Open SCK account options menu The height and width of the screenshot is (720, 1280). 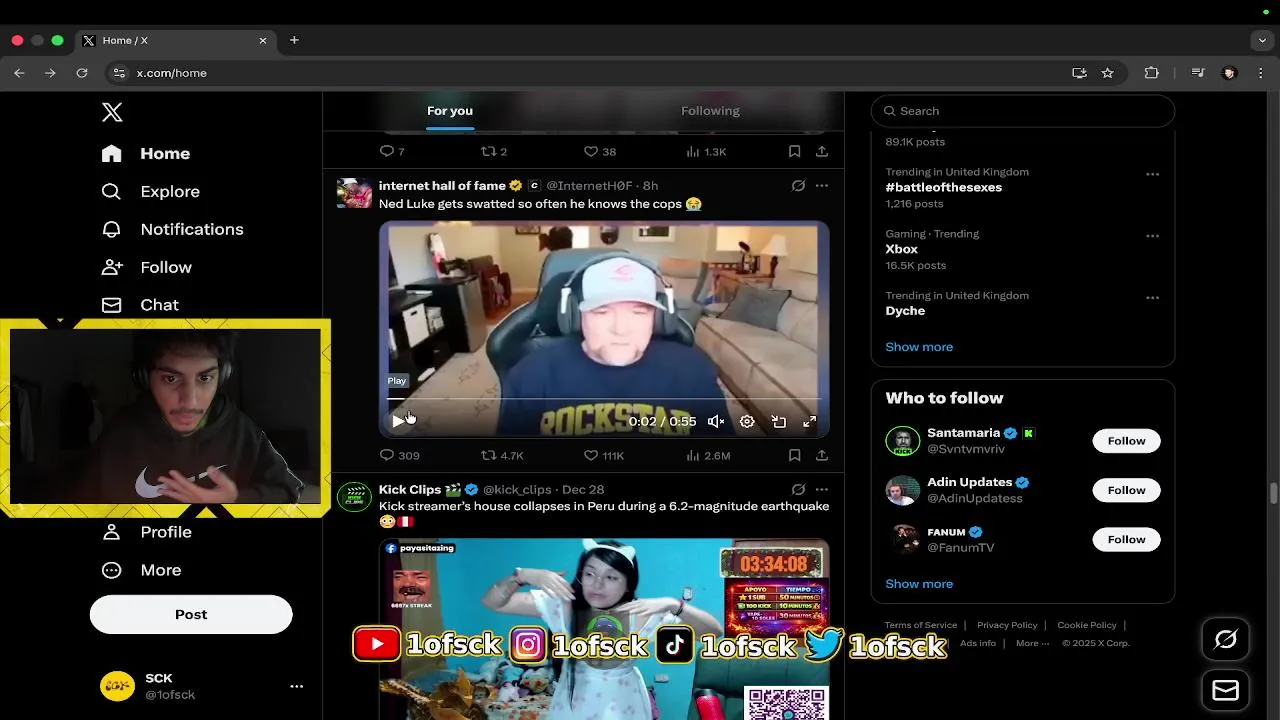point(296,686)
